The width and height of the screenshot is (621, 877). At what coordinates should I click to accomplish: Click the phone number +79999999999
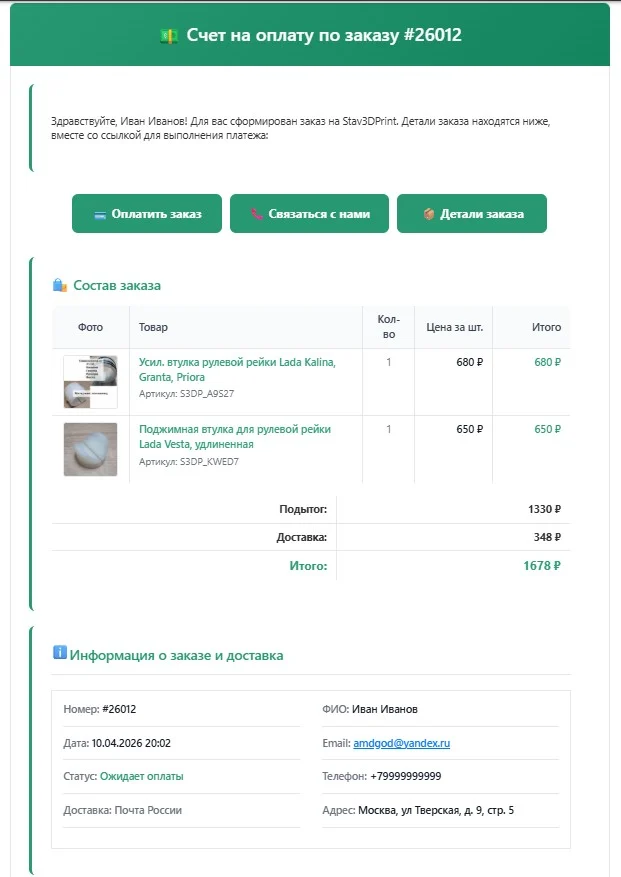coord(406,776)
